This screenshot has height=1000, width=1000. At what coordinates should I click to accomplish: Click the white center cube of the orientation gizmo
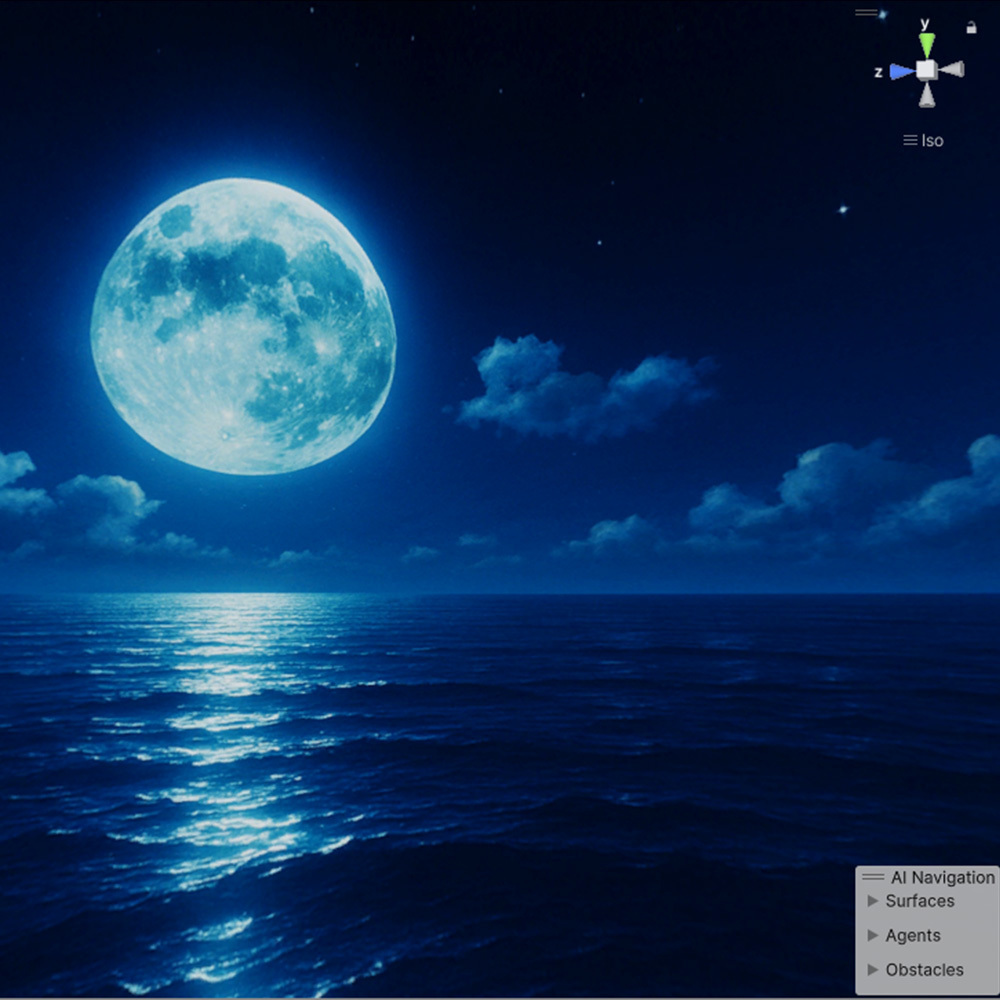click(926, 70)
